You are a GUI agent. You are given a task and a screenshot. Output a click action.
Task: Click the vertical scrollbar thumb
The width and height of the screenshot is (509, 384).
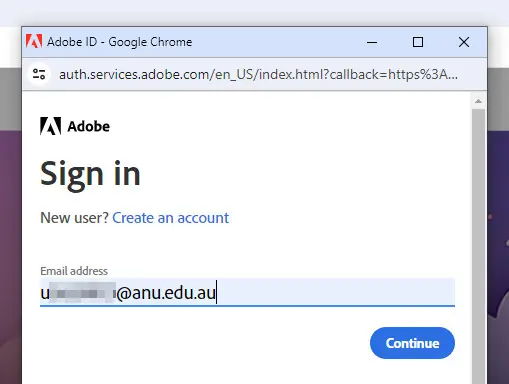point(478,246)
